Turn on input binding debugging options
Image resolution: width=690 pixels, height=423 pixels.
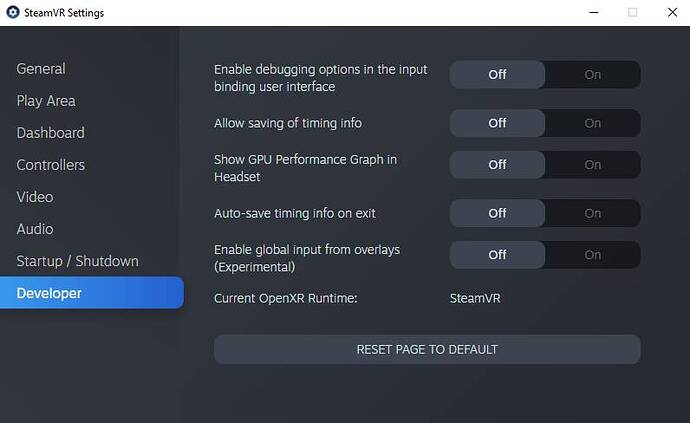click(x=593, y=75)
